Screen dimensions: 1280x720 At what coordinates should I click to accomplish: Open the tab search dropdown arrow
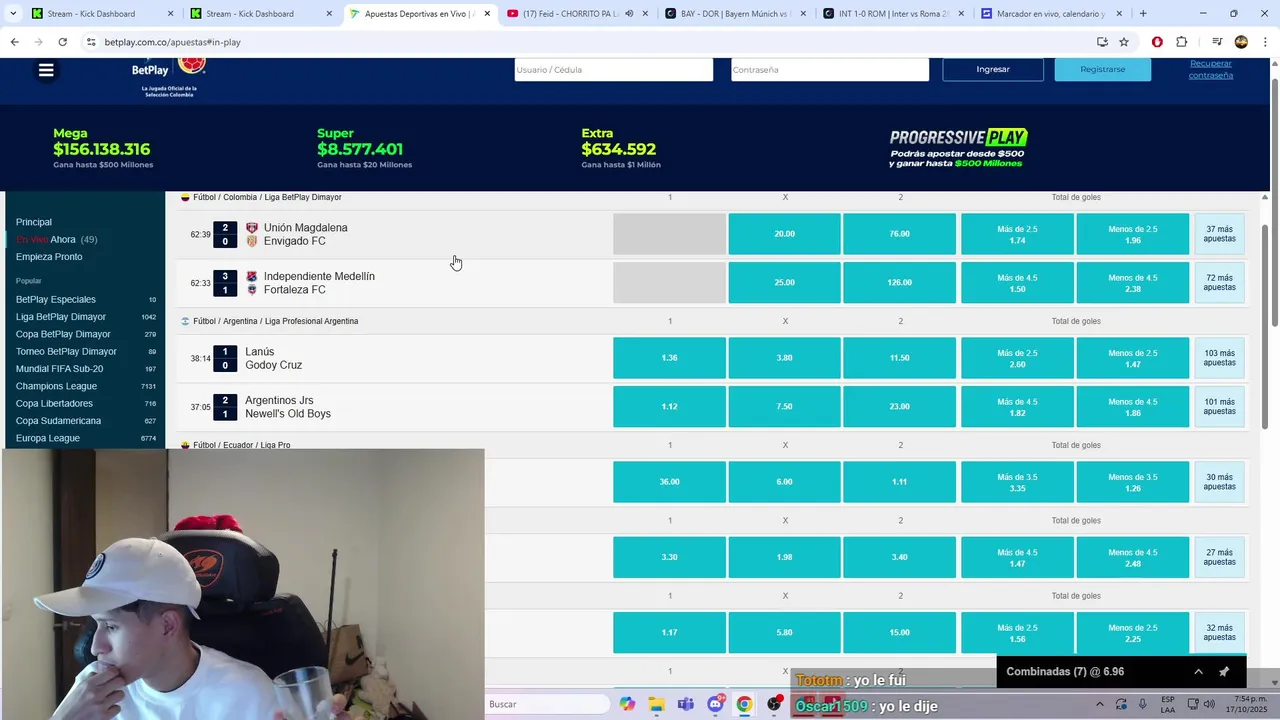click(x=13, y=14)
